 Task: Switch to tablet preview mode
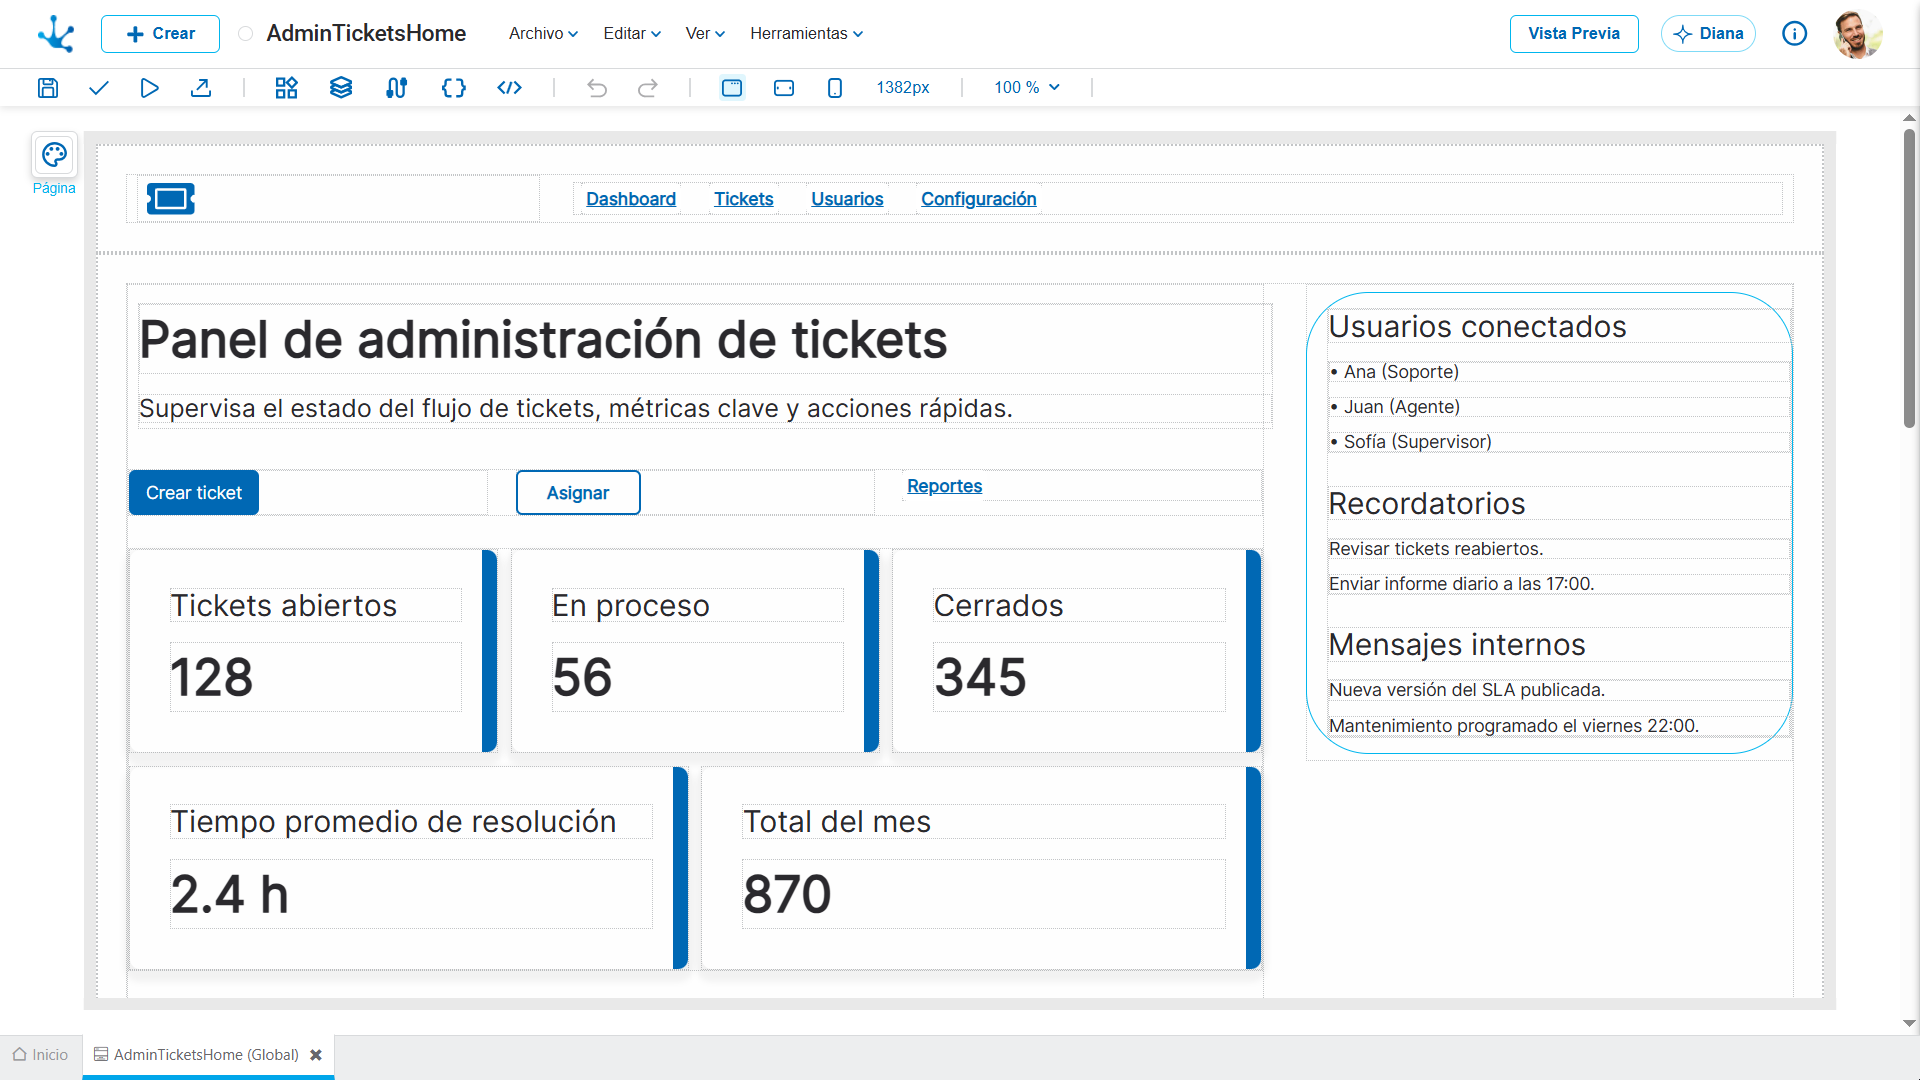[x=784, y=88]
